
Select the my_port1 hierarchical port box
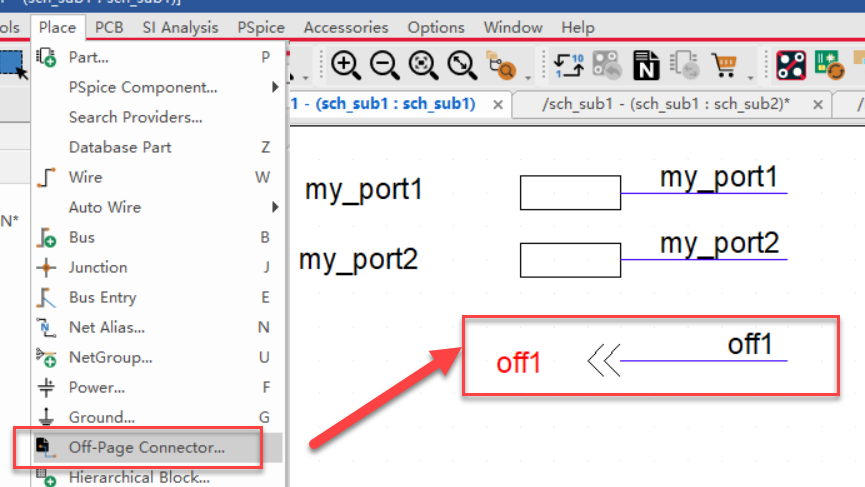(570, 193)
